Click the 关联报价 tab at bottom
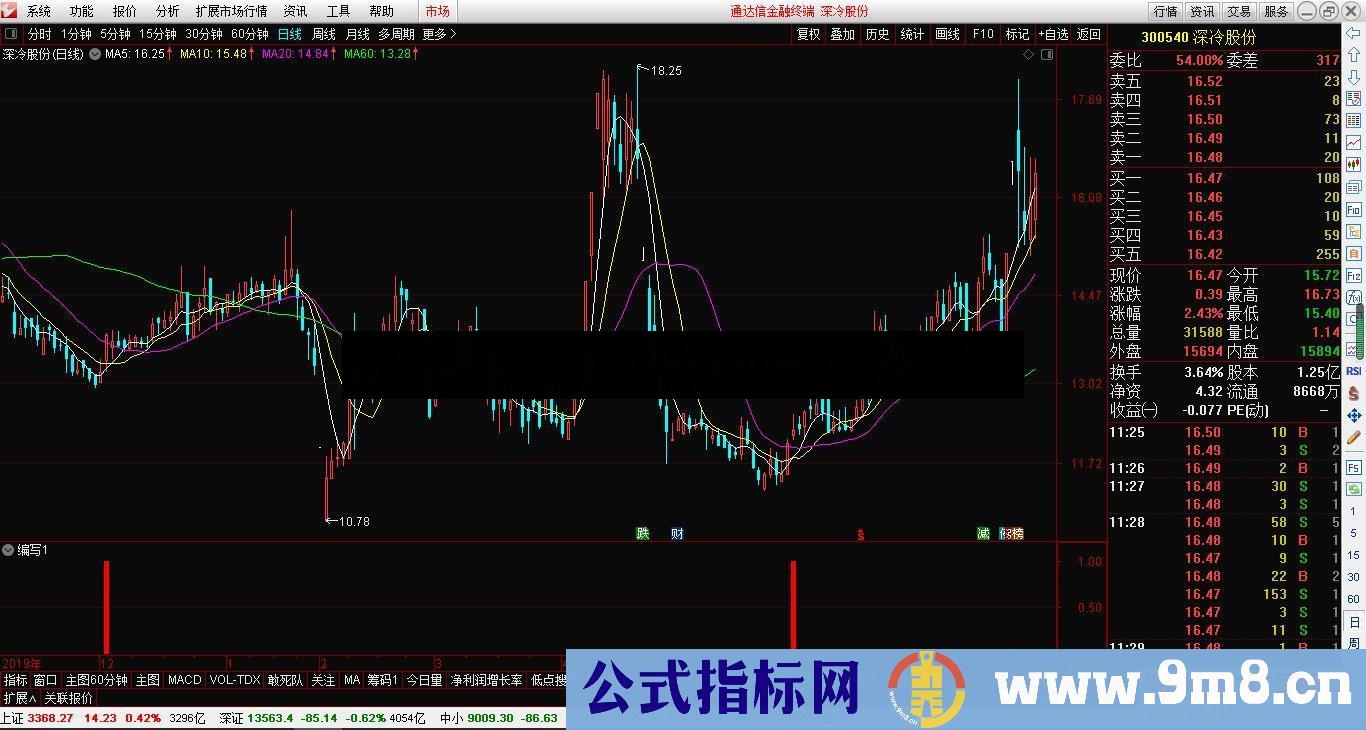This screenshot has width=1366, height=730. [68, 698]
